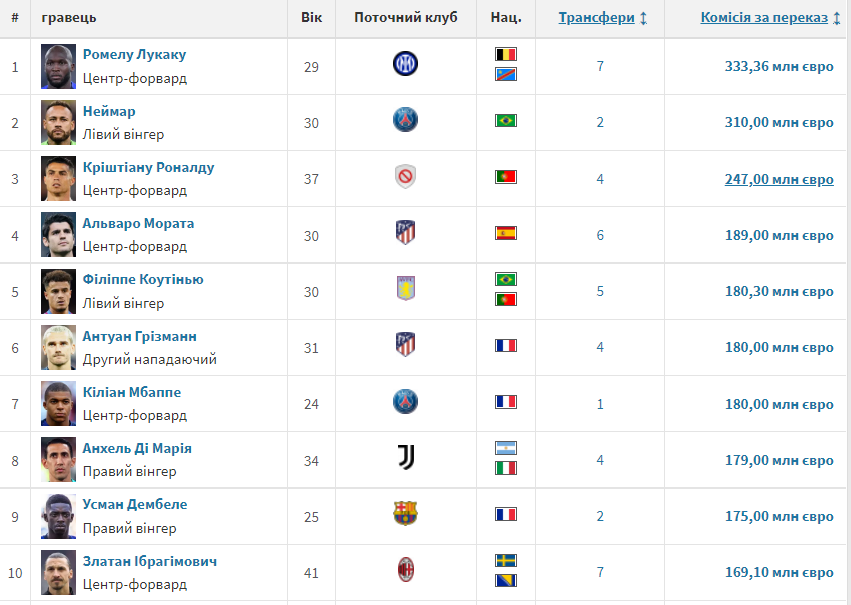Image resolution: width=851 pixels, height=605 pixels.
Task: Click Juventus logo in Di María's row
Action: click(x=405, y=458)
